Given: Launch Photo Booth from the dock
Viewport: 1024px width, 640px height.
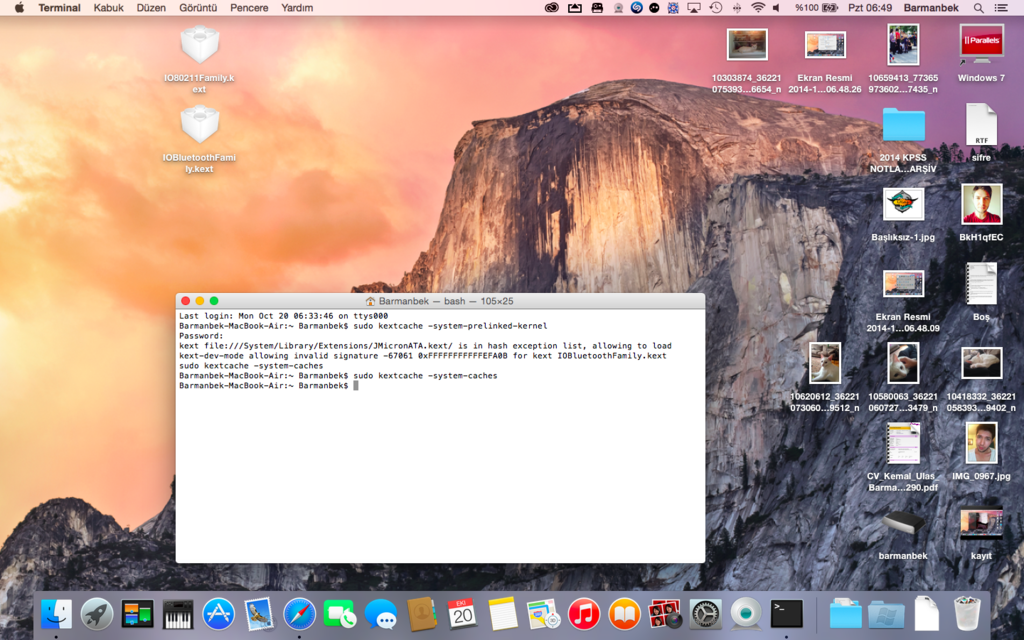Looking at the screenshot, I should (x=665, y=615).
